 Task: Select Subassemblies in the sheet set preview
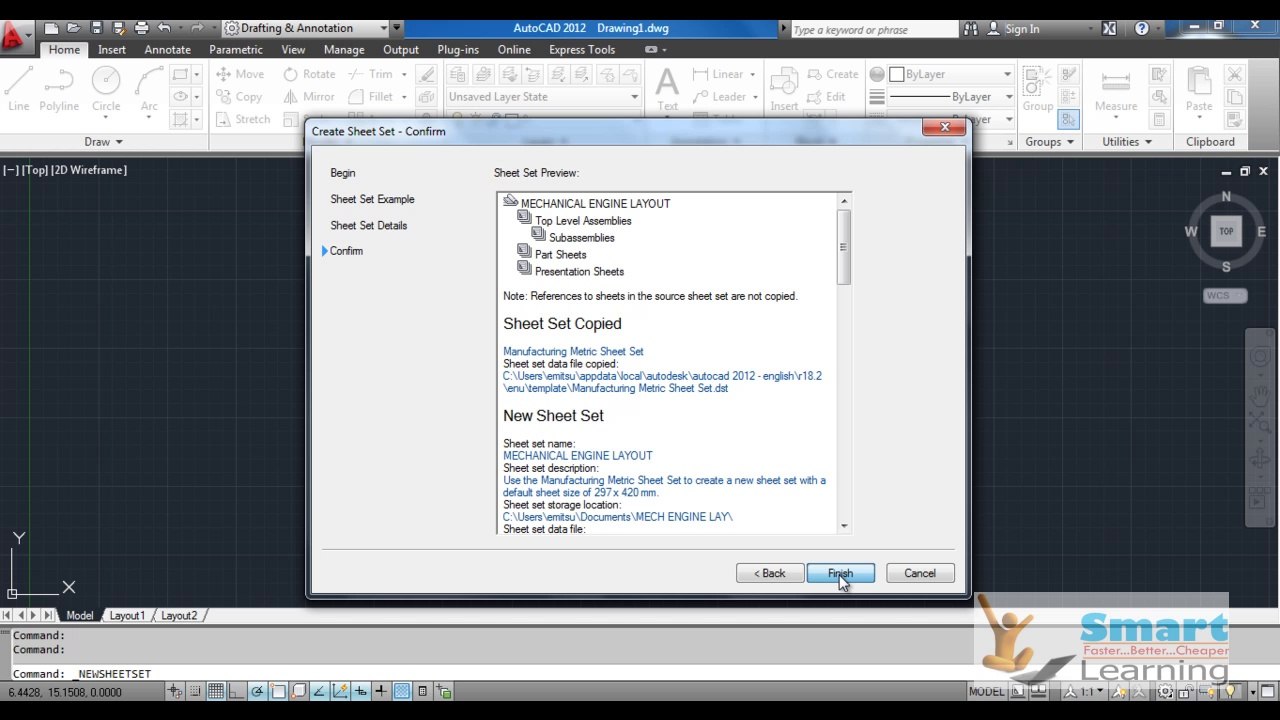[x=581, y=237]
